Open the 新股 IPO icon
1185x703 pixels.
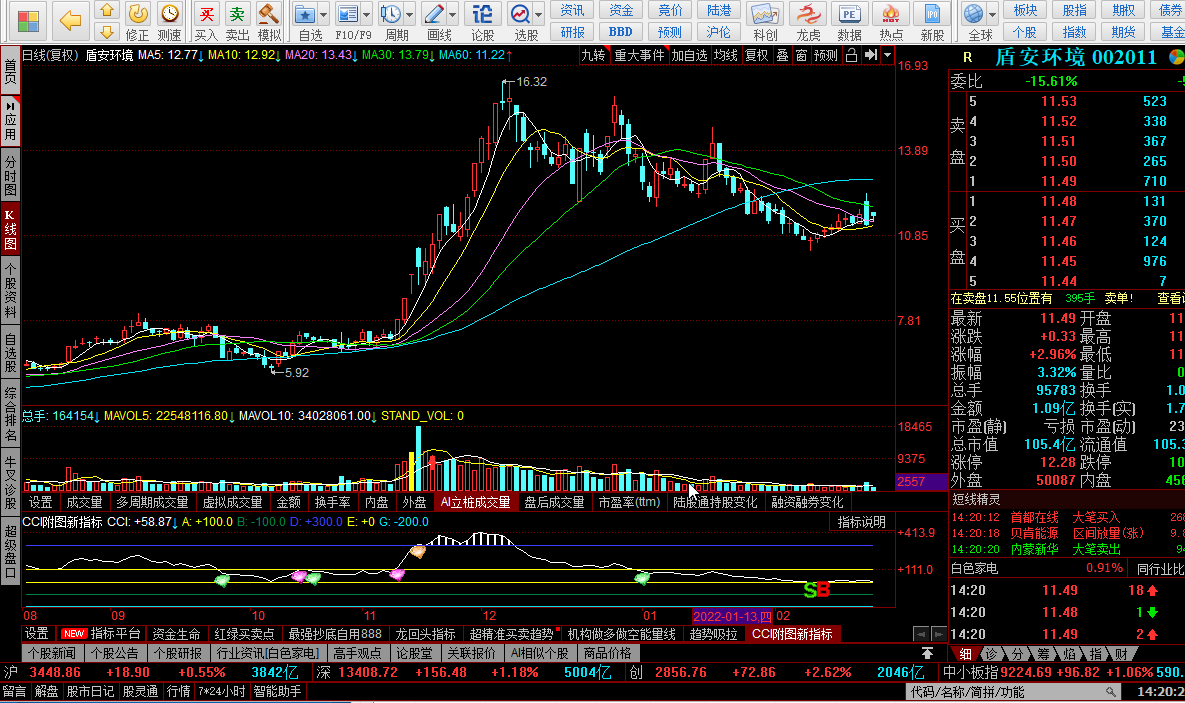pyautogui.click(x=932, y=14)
